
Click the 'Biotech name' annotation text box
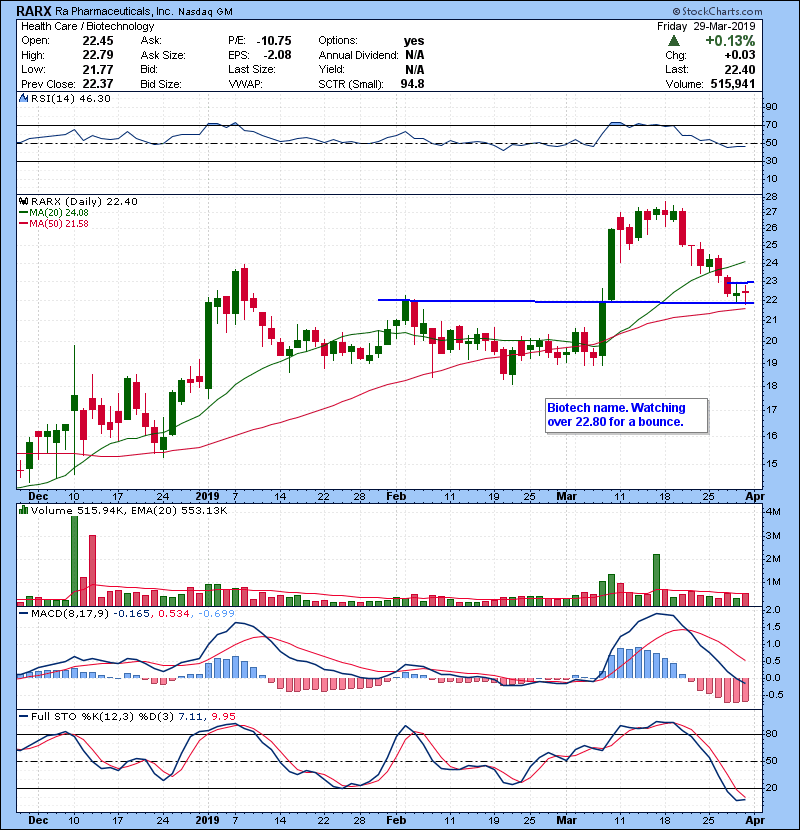tap(626, 415)
